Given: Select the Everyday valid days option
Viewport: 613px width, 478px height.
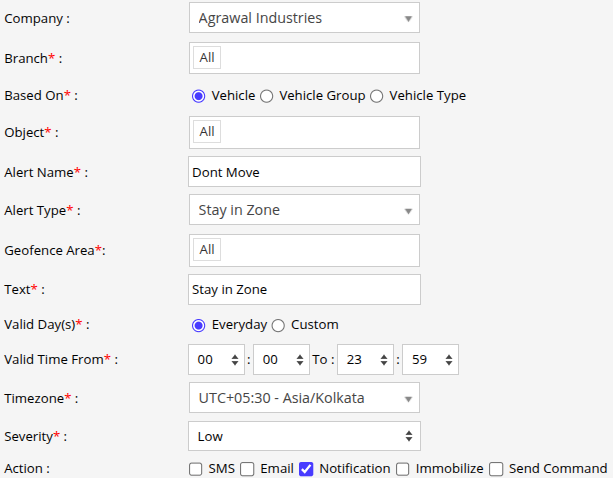Looking at the screenshot, I should click(x=198, y=325).
